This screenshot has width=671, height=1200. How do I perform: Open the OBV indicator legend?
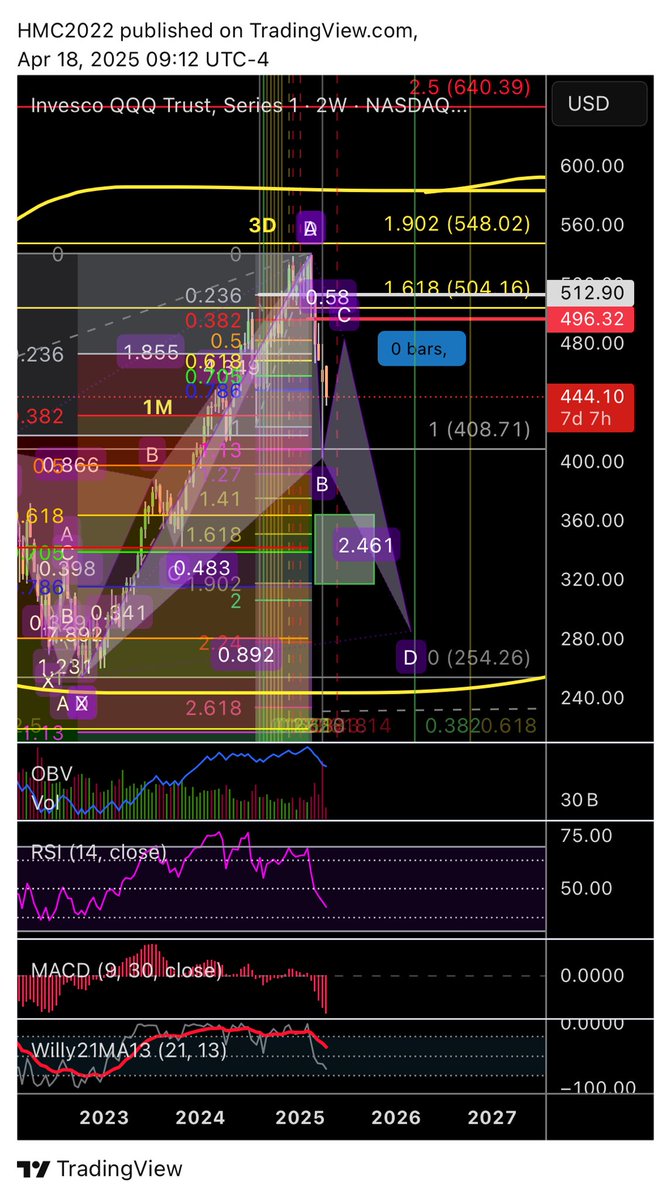pyautogui.click(x=53, y=772)
